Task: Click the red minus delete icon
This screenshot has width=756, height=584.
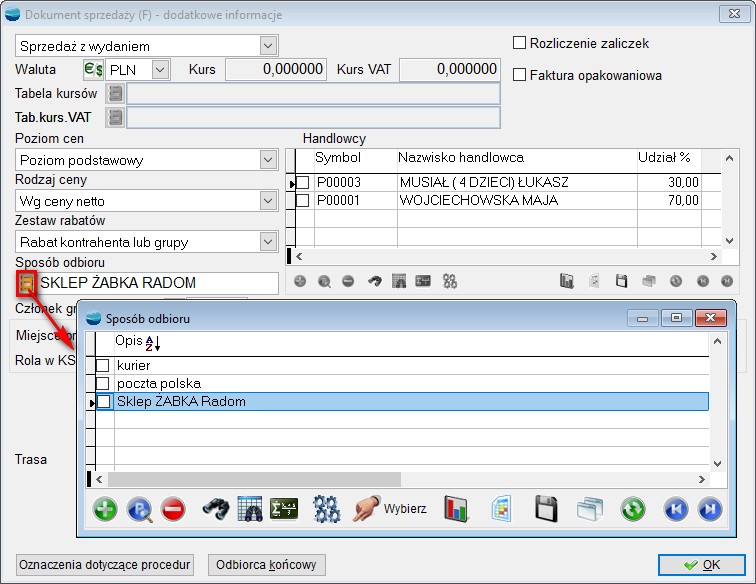Action: point(172,509)
